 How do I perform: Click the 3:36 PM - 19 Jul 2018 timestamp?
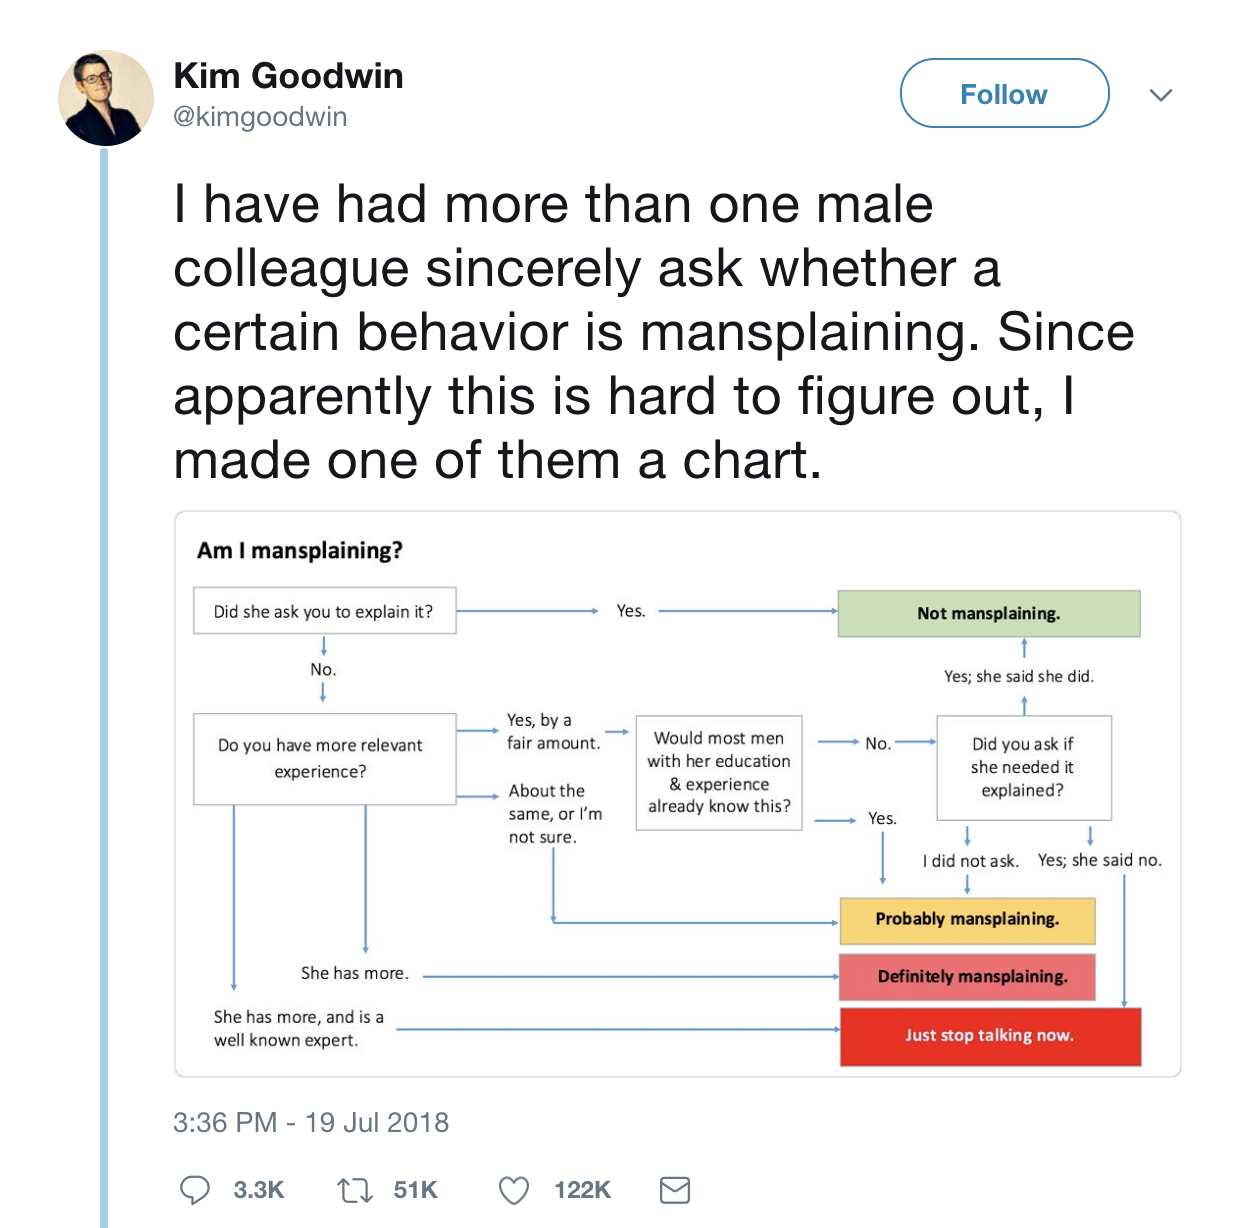311,1122
